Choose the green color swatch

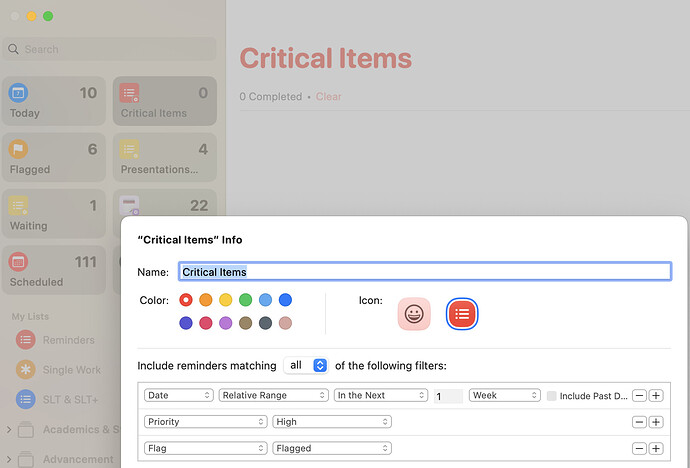(246, 300)
